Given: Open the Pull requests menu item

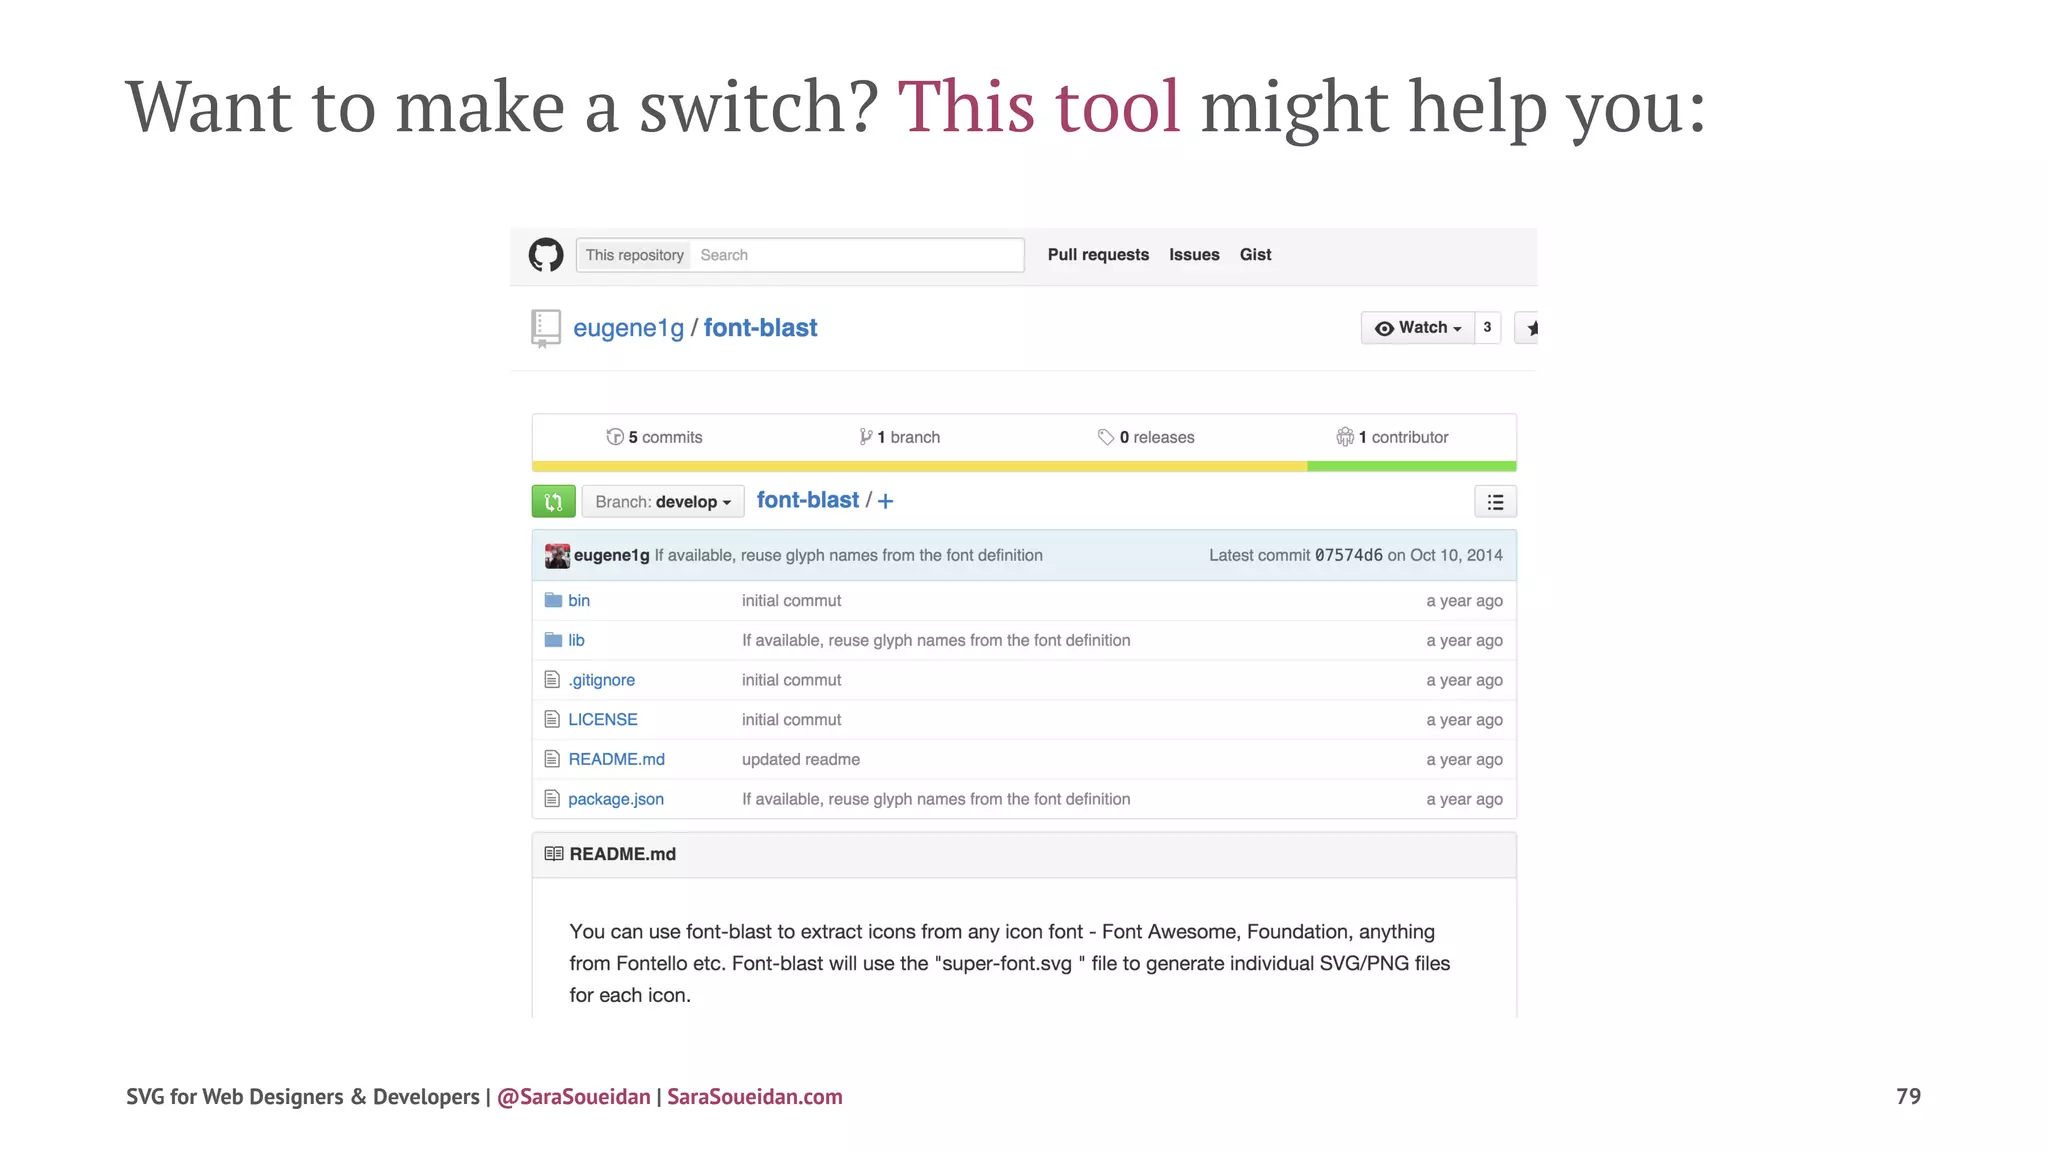Looking at the screenshot, I should tap(1098, 255).
